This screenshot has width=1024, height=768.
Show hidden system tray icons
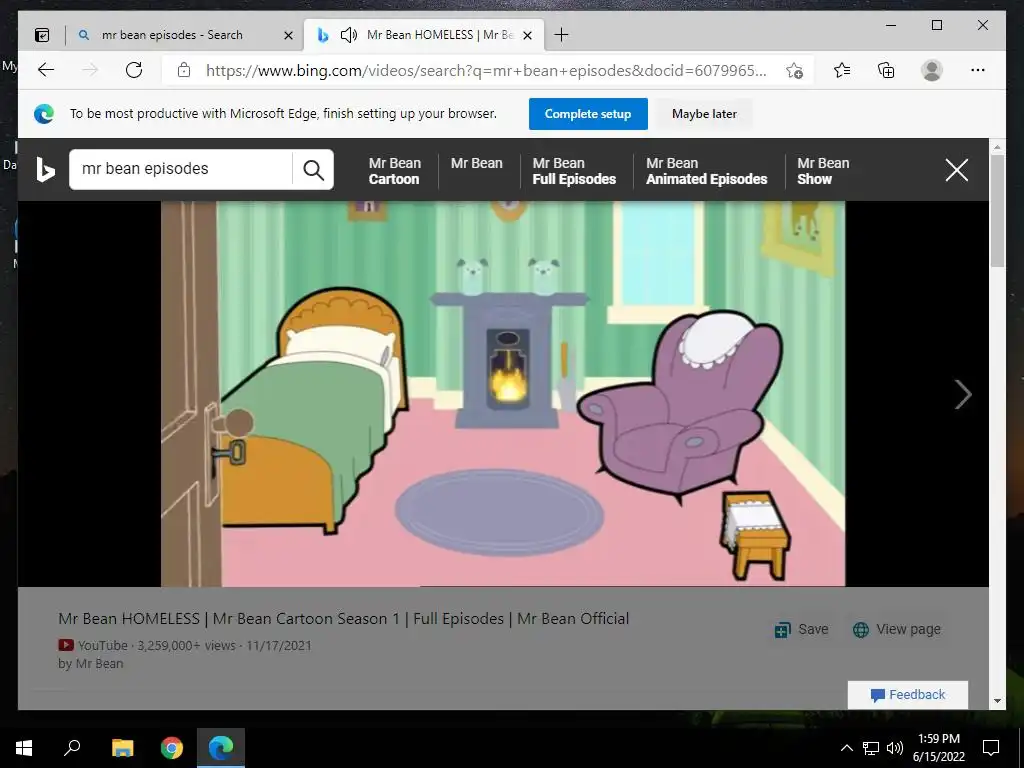[846, 748]
